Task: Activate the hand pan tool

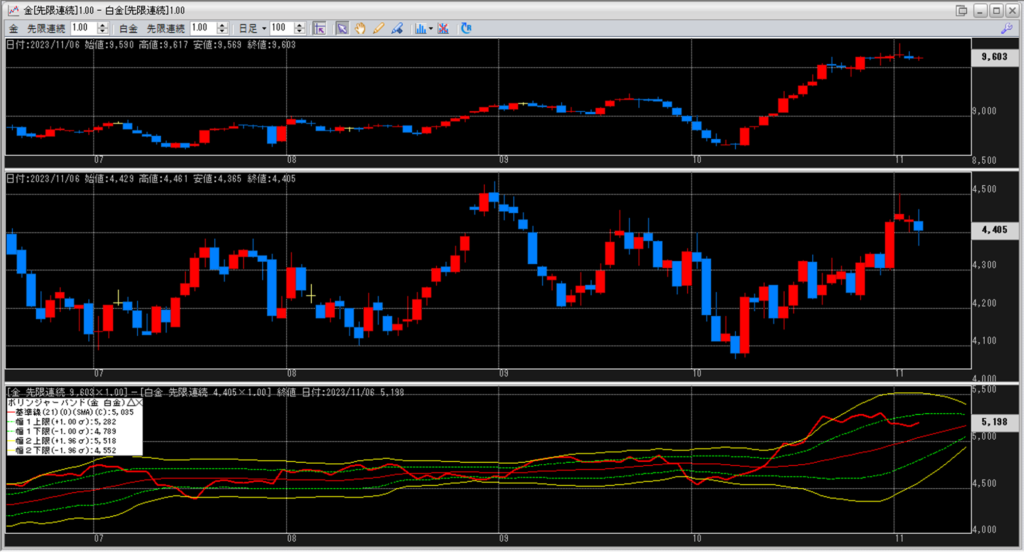Action: [x=360, y=28]
